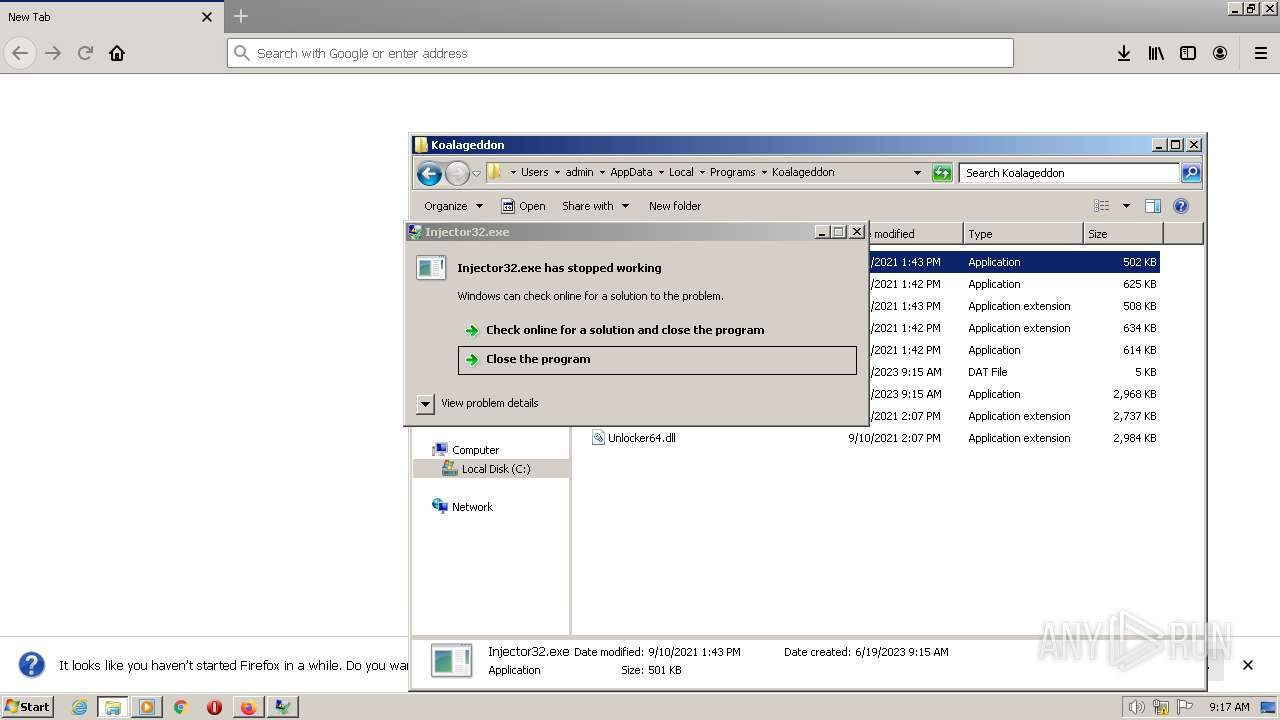Launch Internet Explorer from taskbar

pyautogui.click(x=79, y=707)
